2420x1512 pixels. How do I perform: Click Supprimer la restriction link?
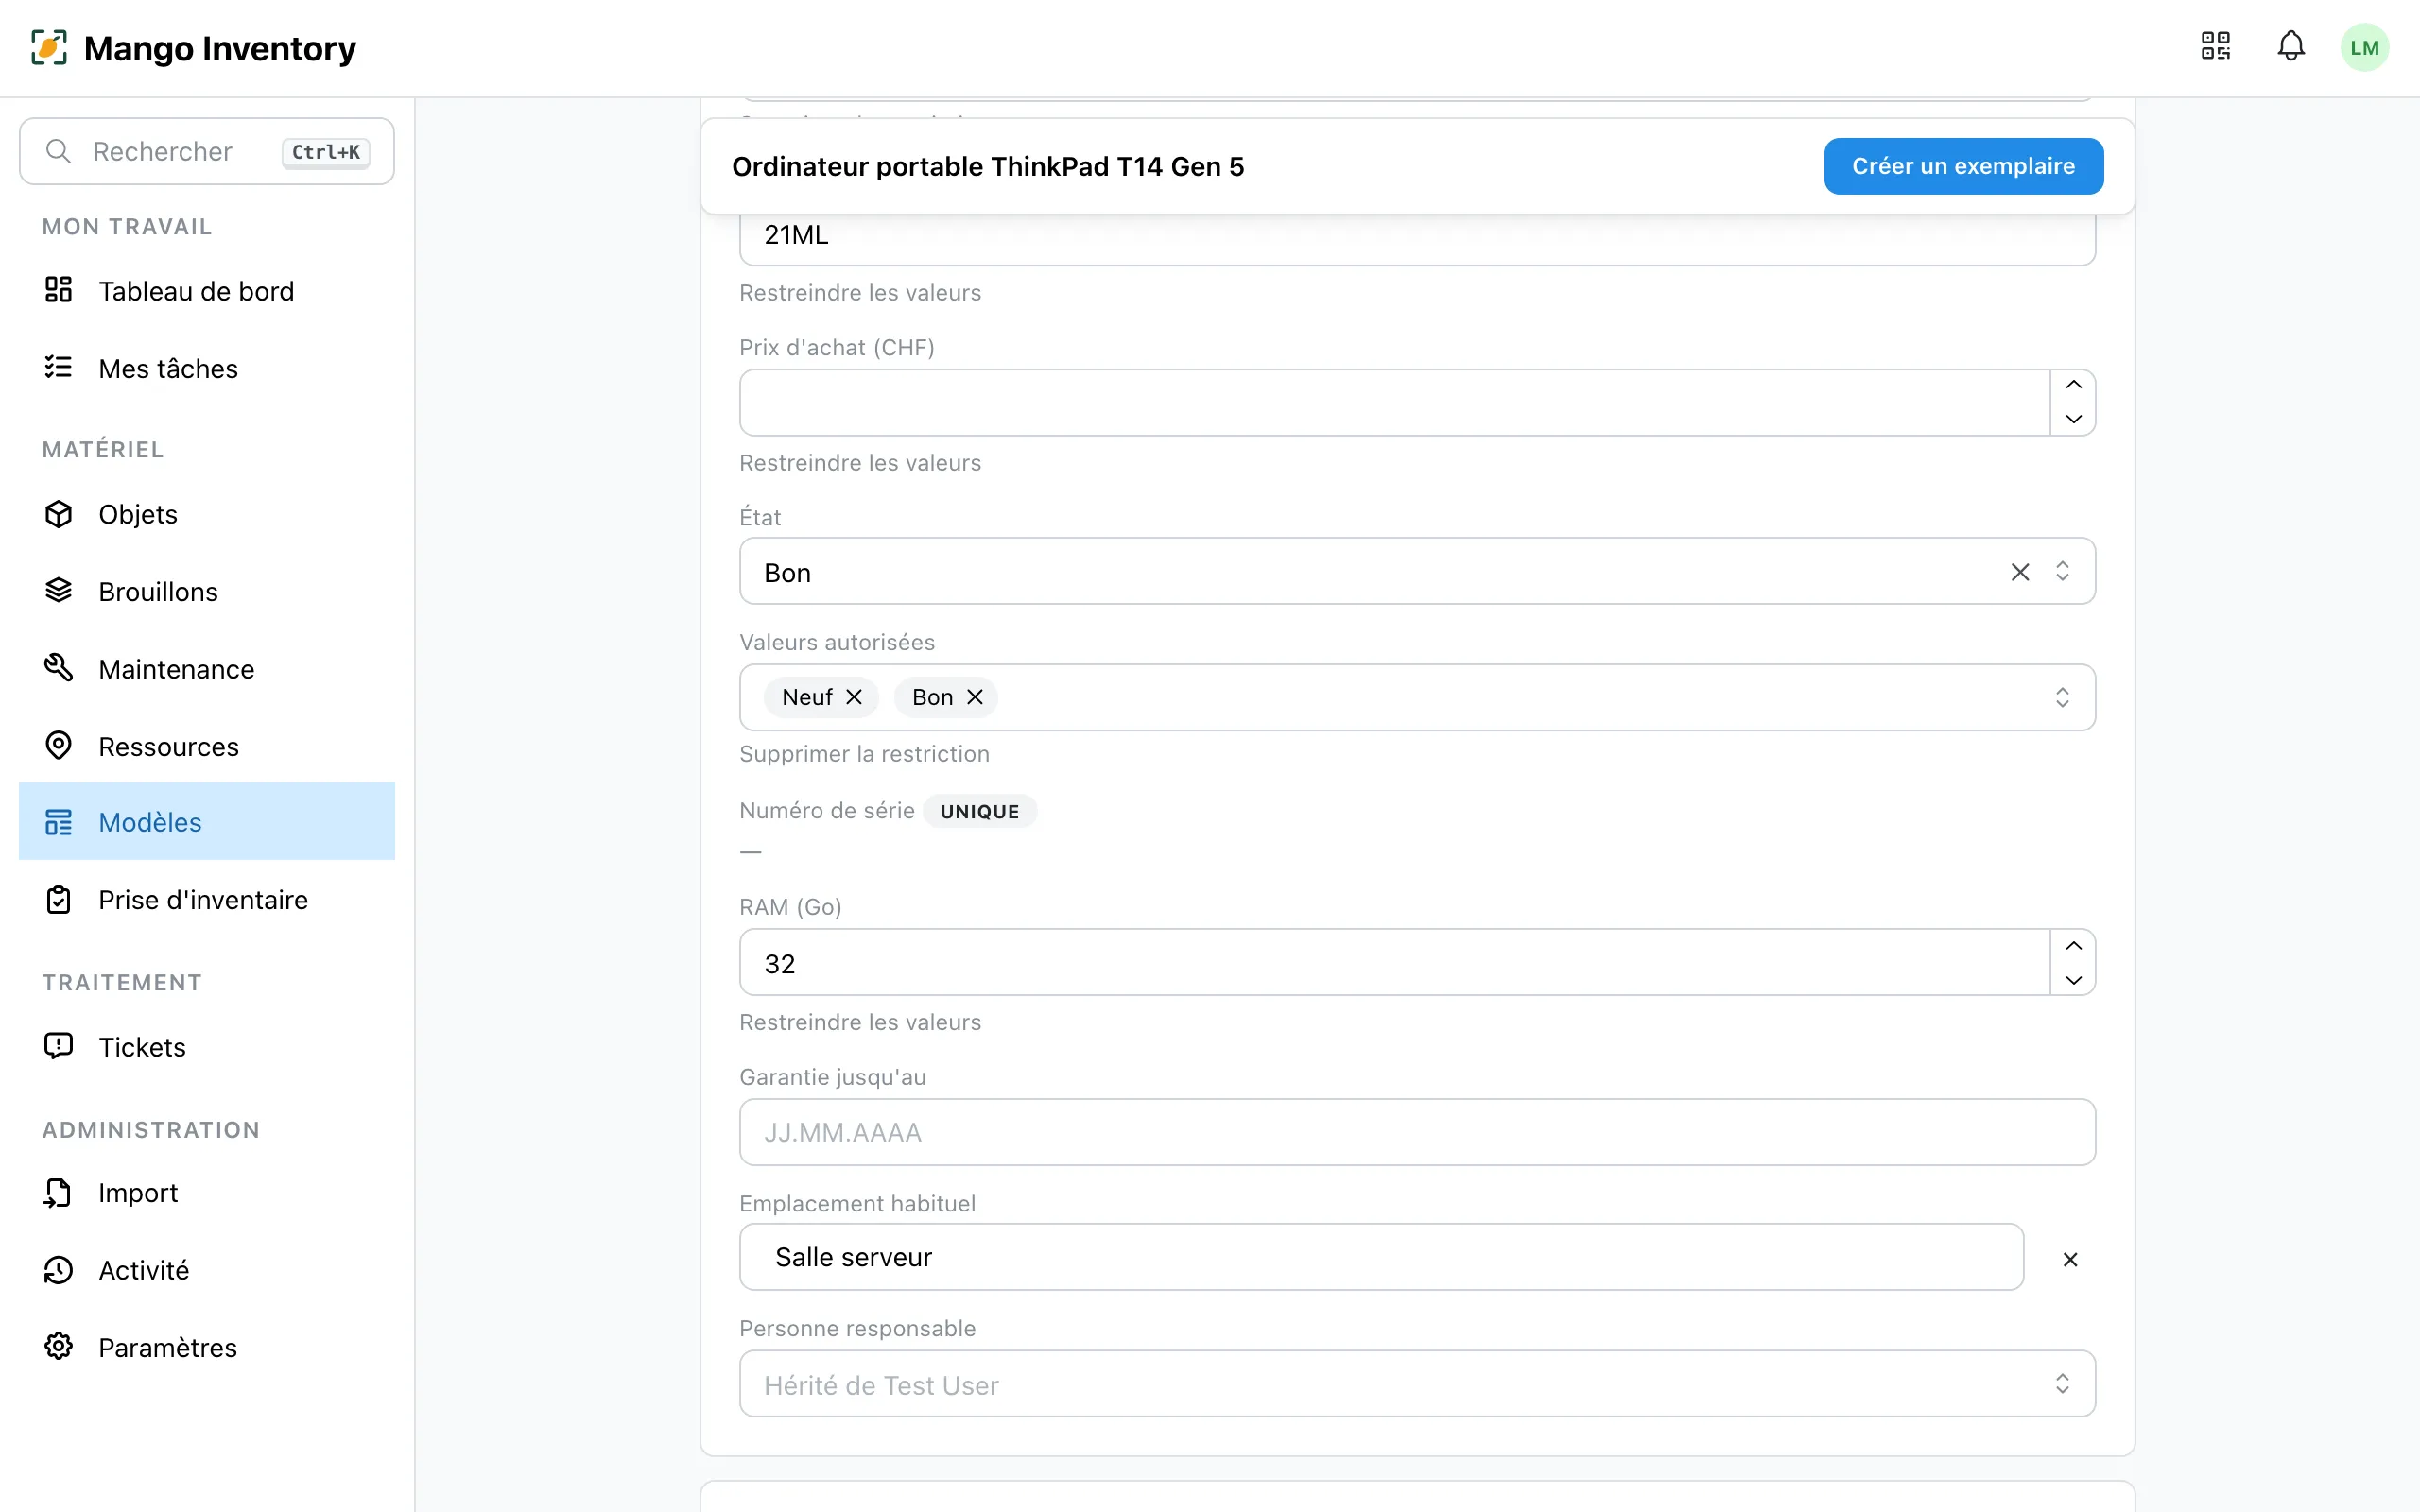(x=864, y=754)
